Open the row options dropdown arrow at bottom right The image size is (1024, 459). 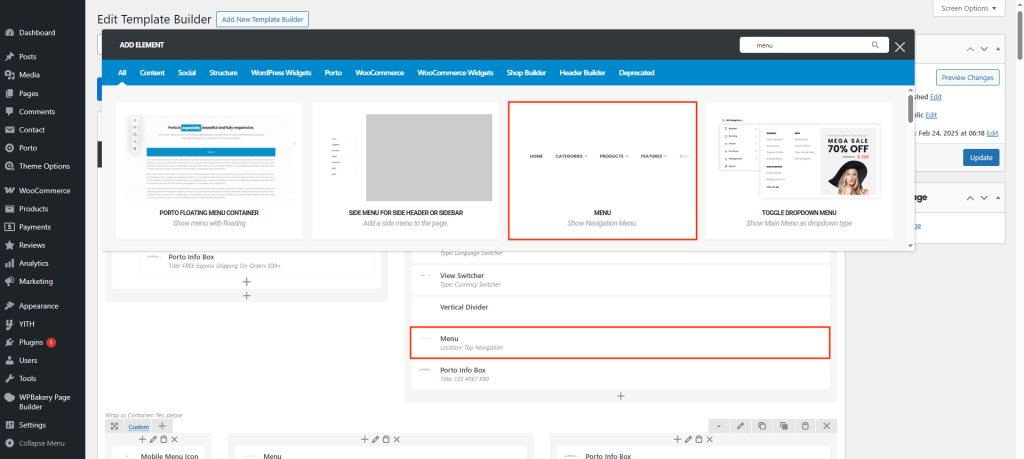coord(718,426)
